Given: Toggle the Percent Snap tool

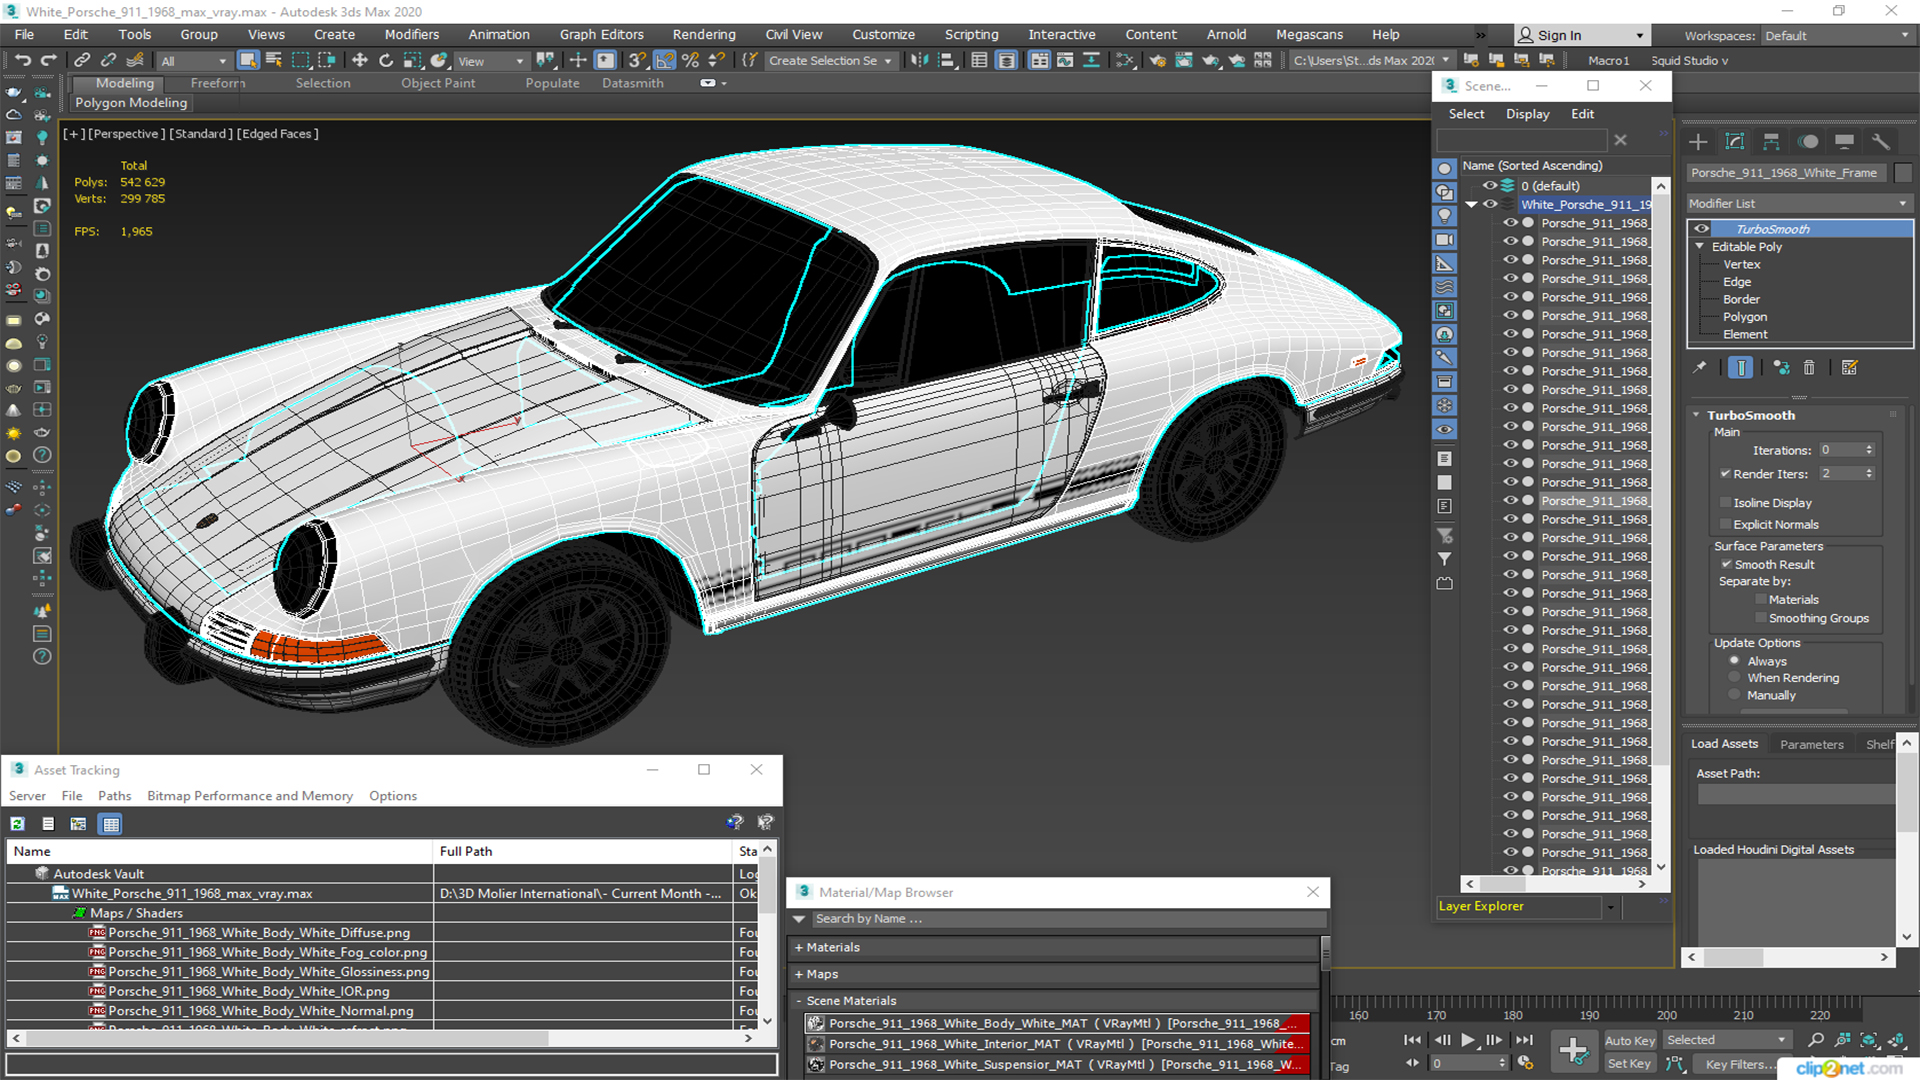Looking at the screenshot, I should (690, 60).
